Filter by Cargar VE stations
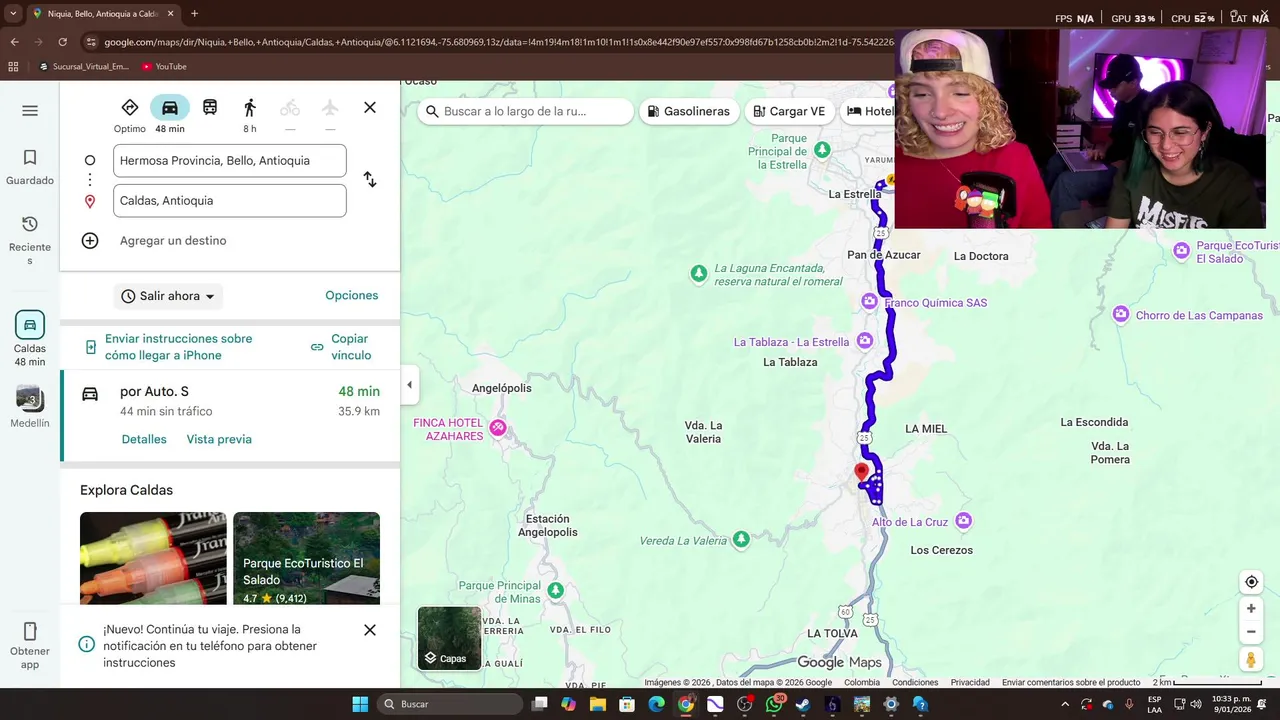This screenshot has width=1280, height=720. [x=789, y=111]
